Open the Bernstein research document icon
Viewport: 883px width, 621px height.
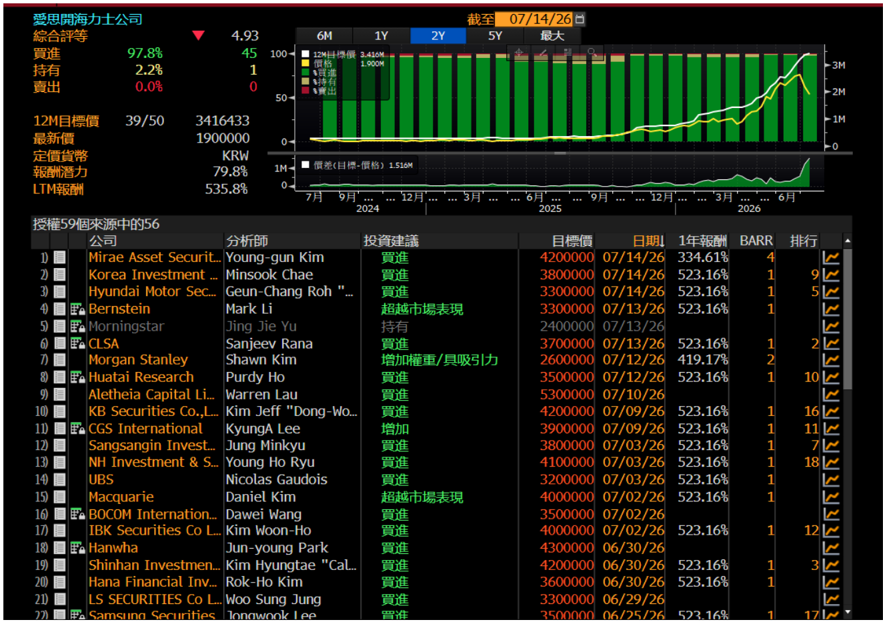point(77,309)
